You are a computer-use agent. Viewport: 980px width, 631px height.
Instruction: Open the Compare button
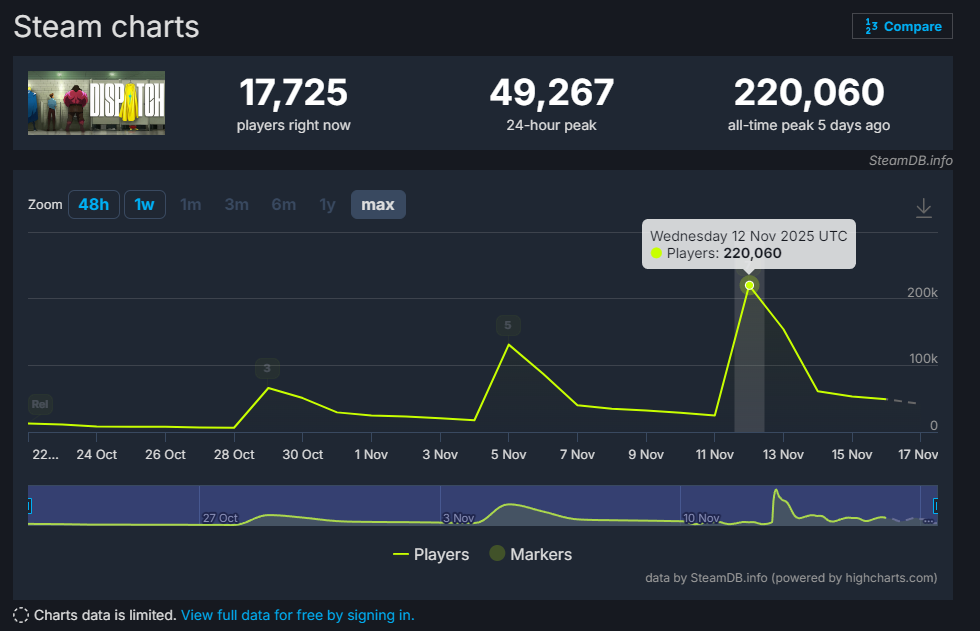tap(902, 26)
